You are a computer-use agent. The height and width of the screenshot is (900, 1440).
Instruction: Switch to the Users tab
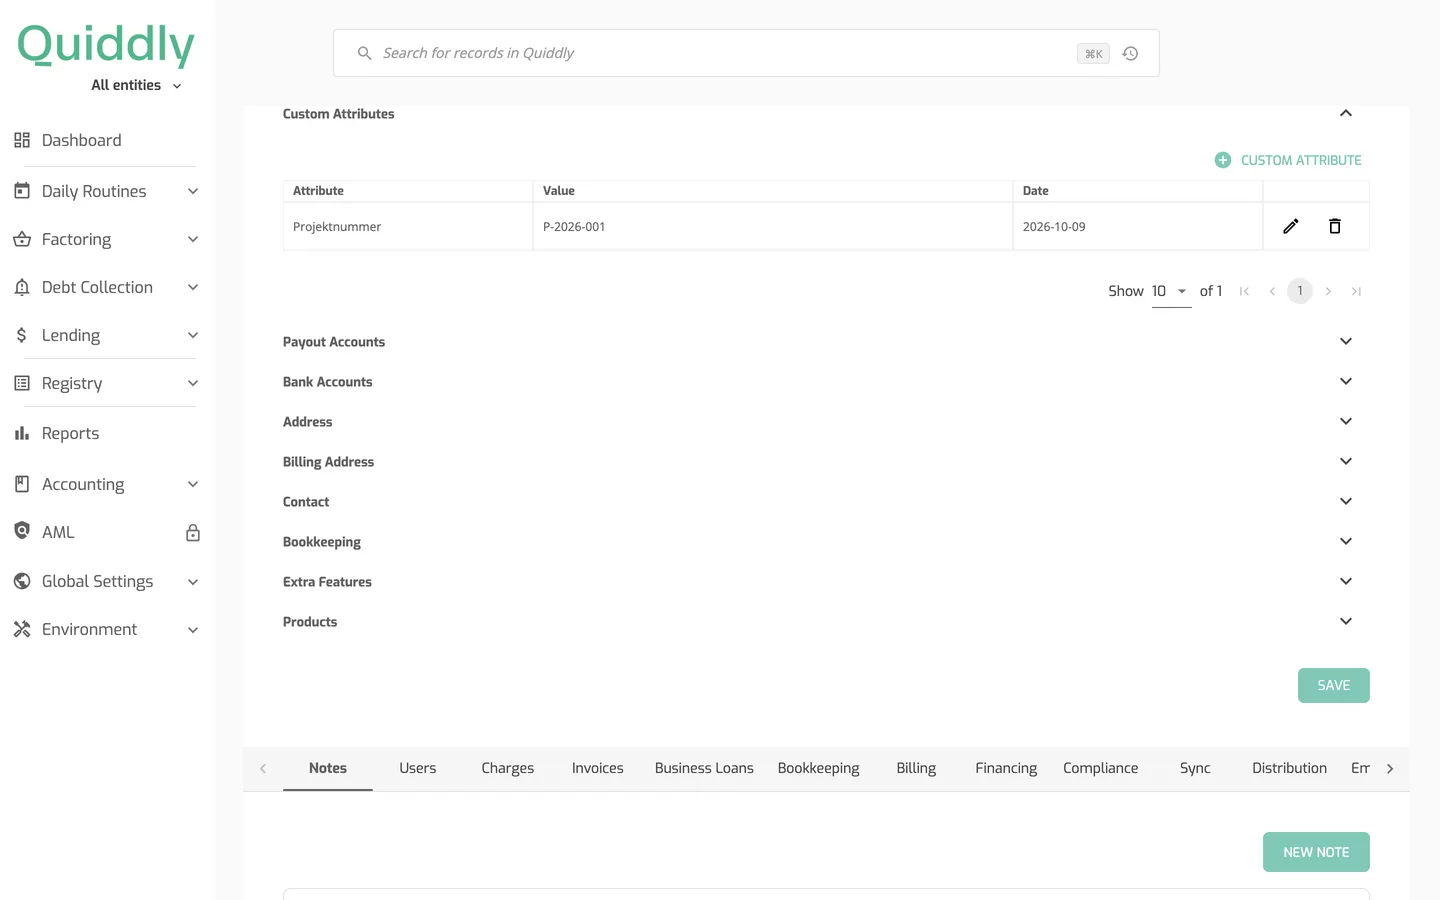point(418,768)
